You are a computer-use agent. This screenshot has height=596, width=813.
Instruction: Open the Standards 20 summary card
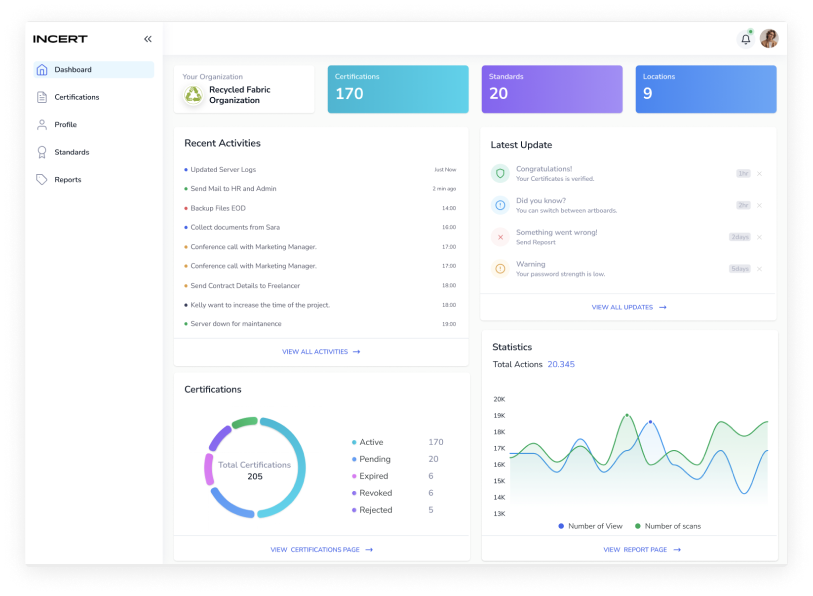551,89
